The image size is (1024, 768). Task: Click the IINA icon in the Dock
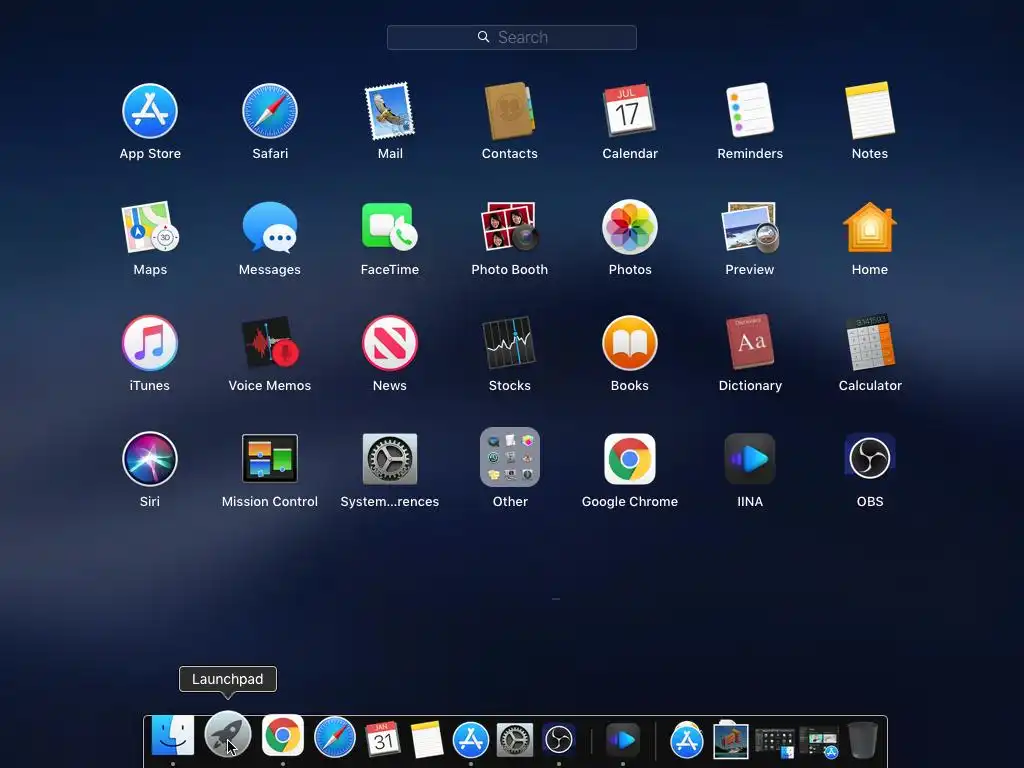pos(622,739)
